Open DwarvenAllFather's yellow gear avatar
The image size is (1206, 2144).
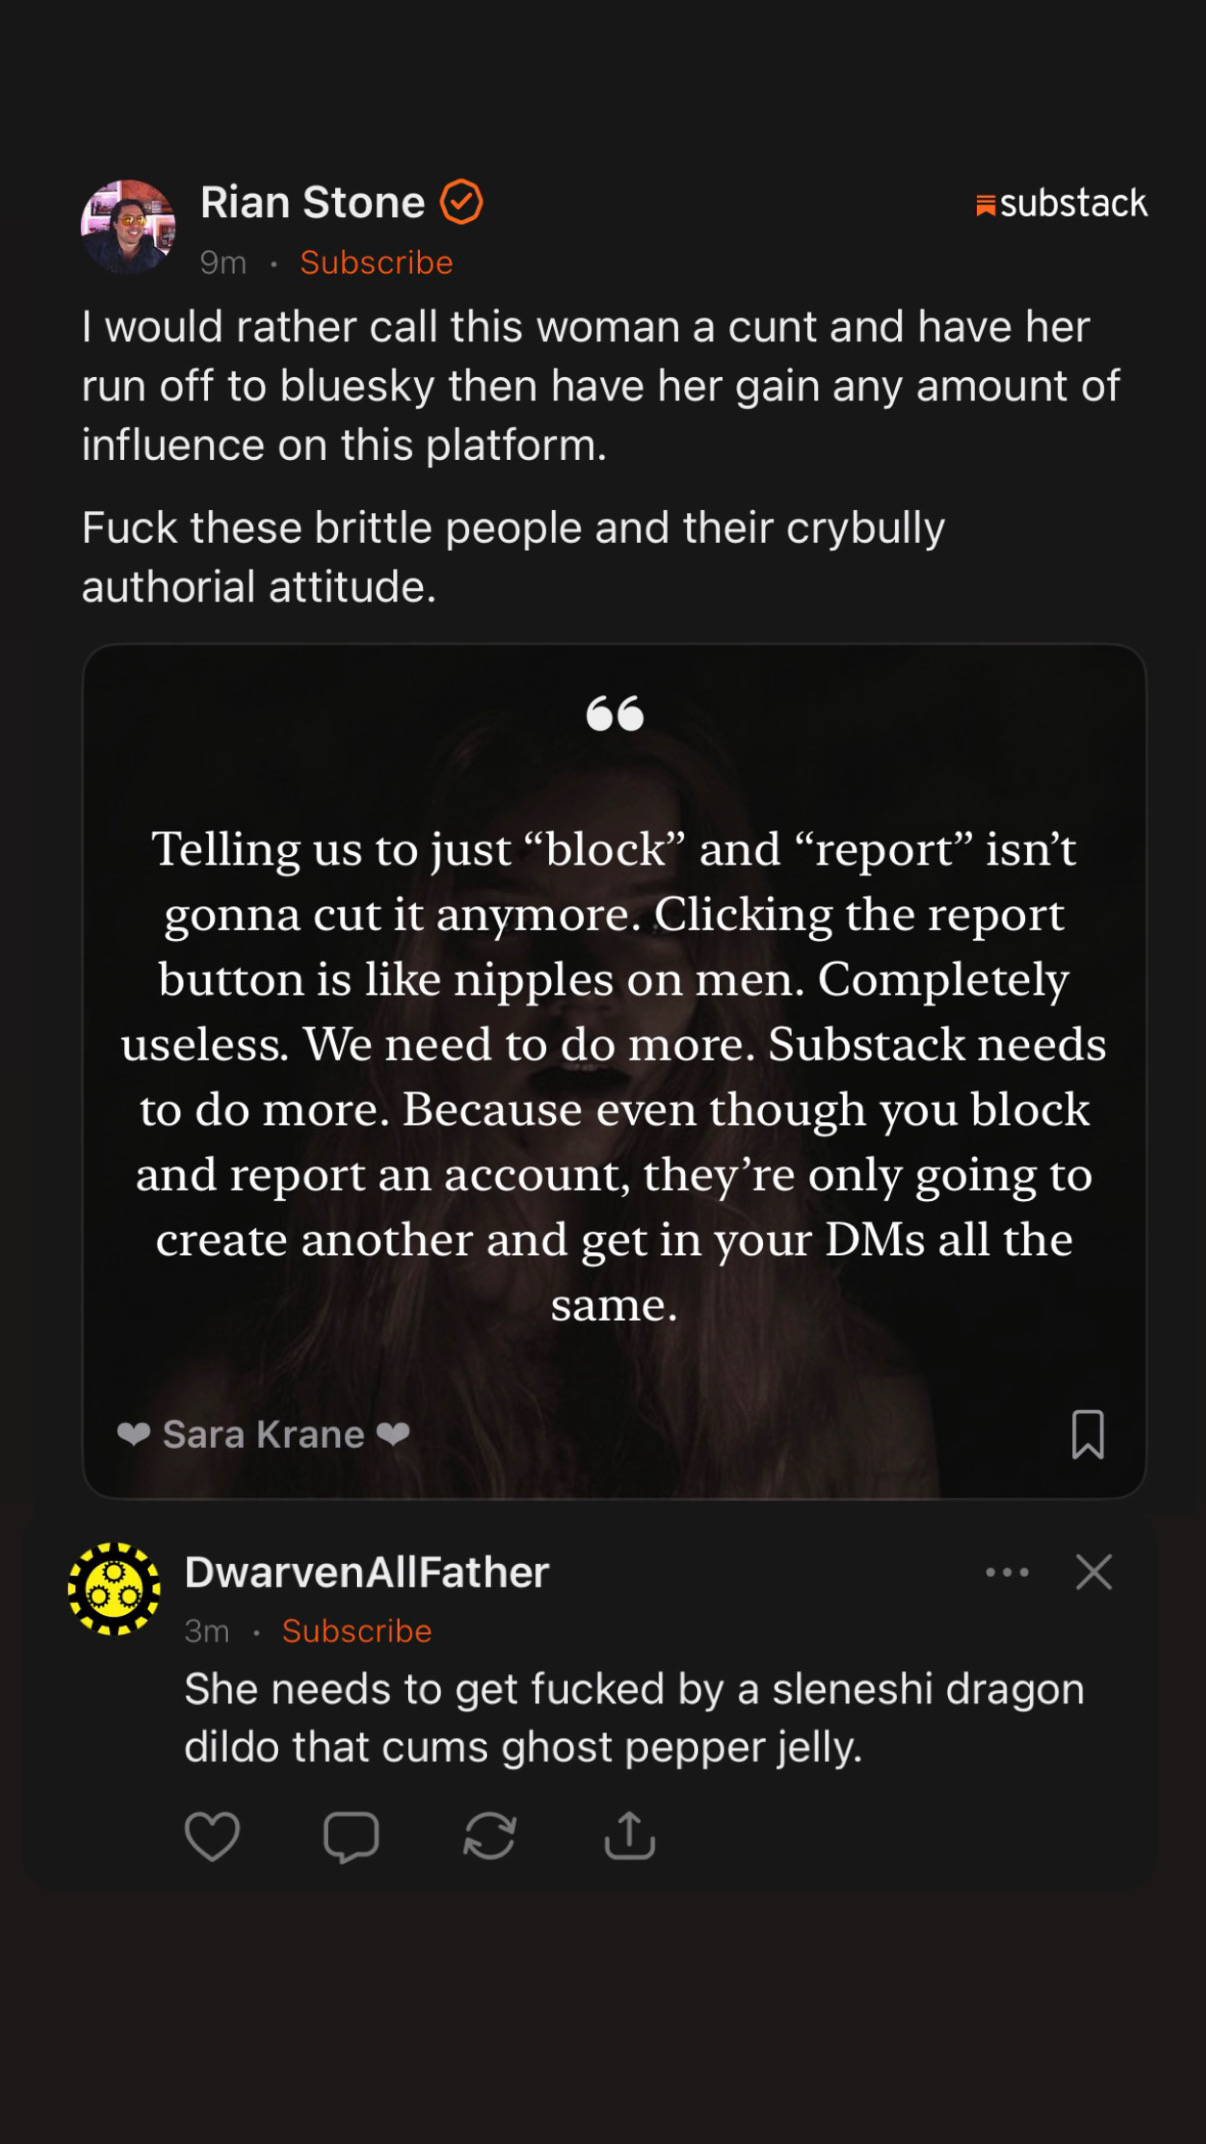[114, 1589]
